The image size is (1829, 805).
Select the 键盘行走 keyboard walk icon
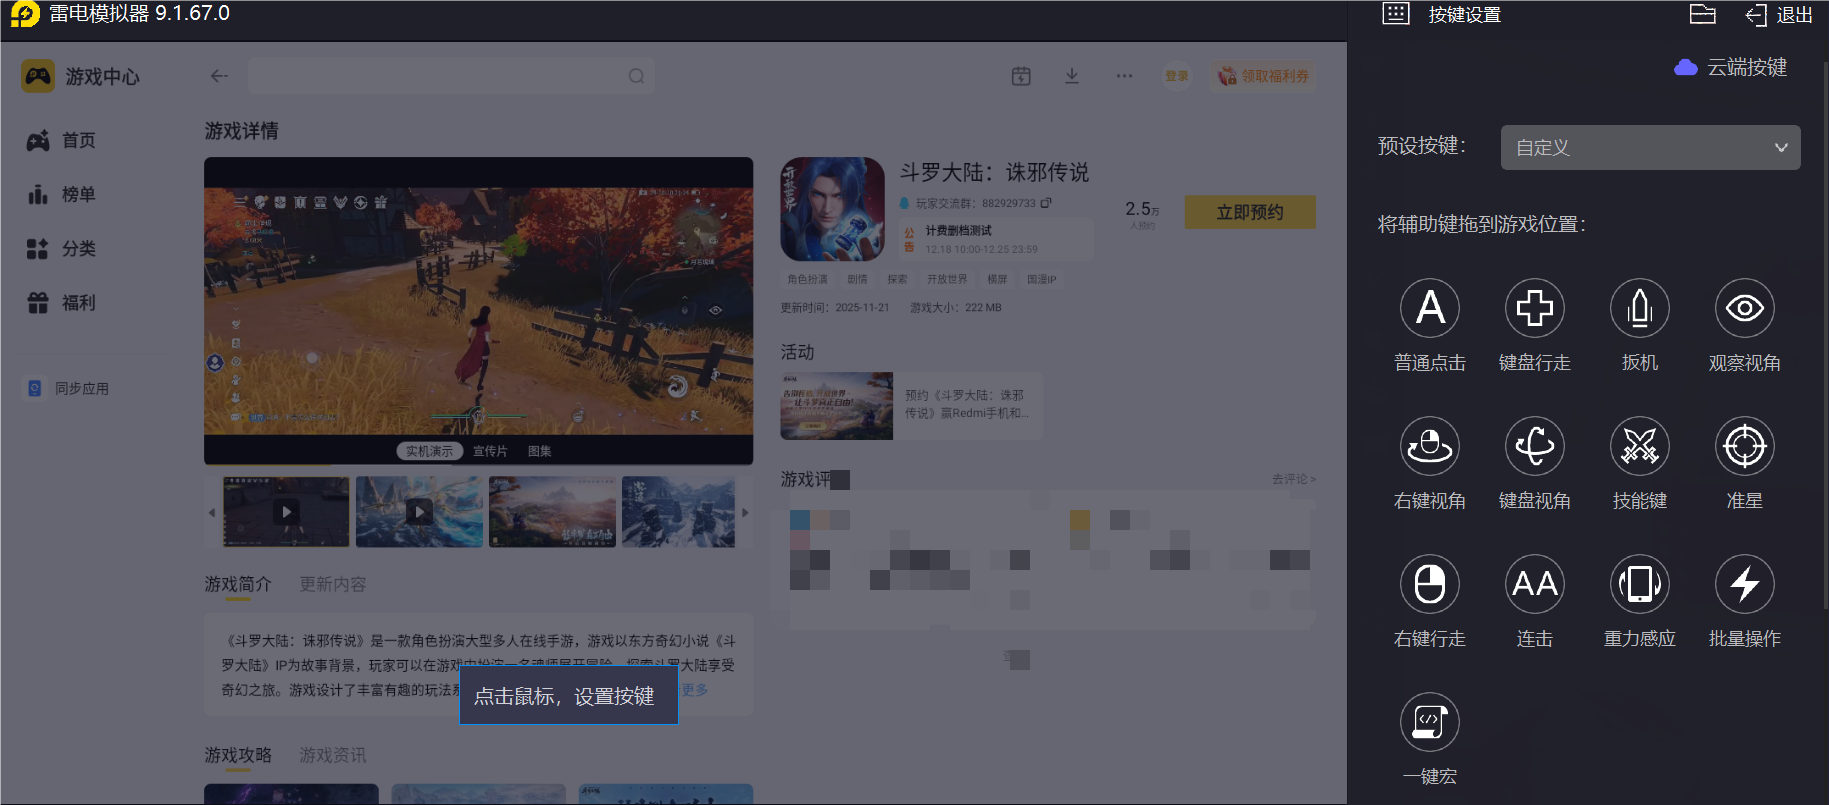click(1534, 308)
